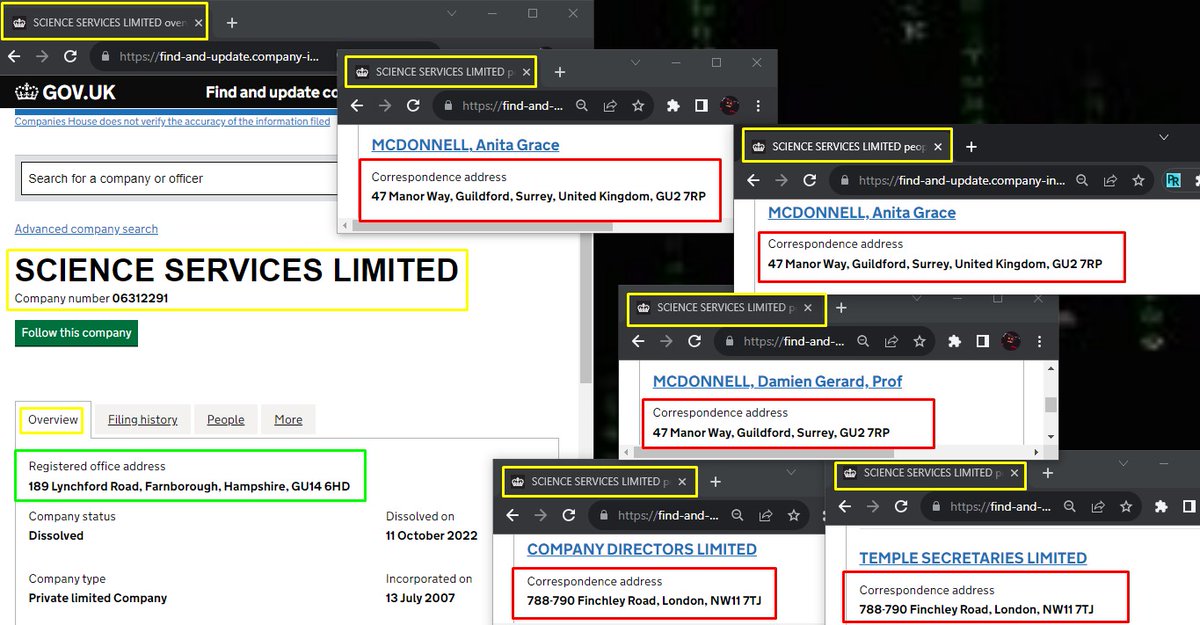Share the page in the Anita Grace window with avatar

610,105
